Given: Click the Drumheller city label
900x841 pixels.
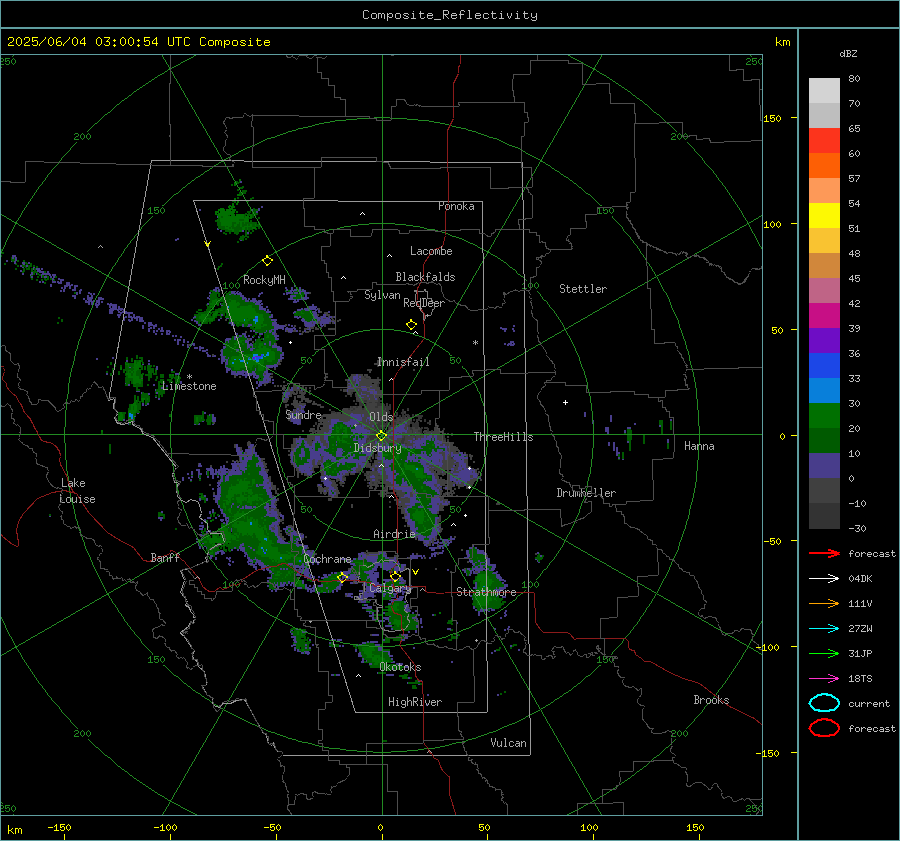Looking at the screenshot, I should click(x=586, y=493).
